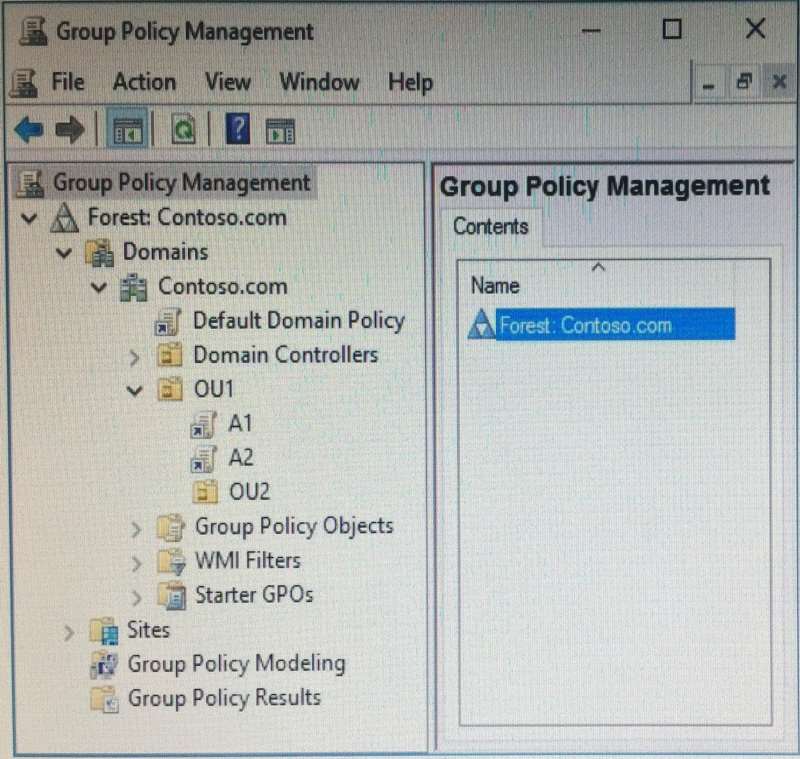
Task: Collapse the Forest: Contoso.com node
Action: (29, 218)
